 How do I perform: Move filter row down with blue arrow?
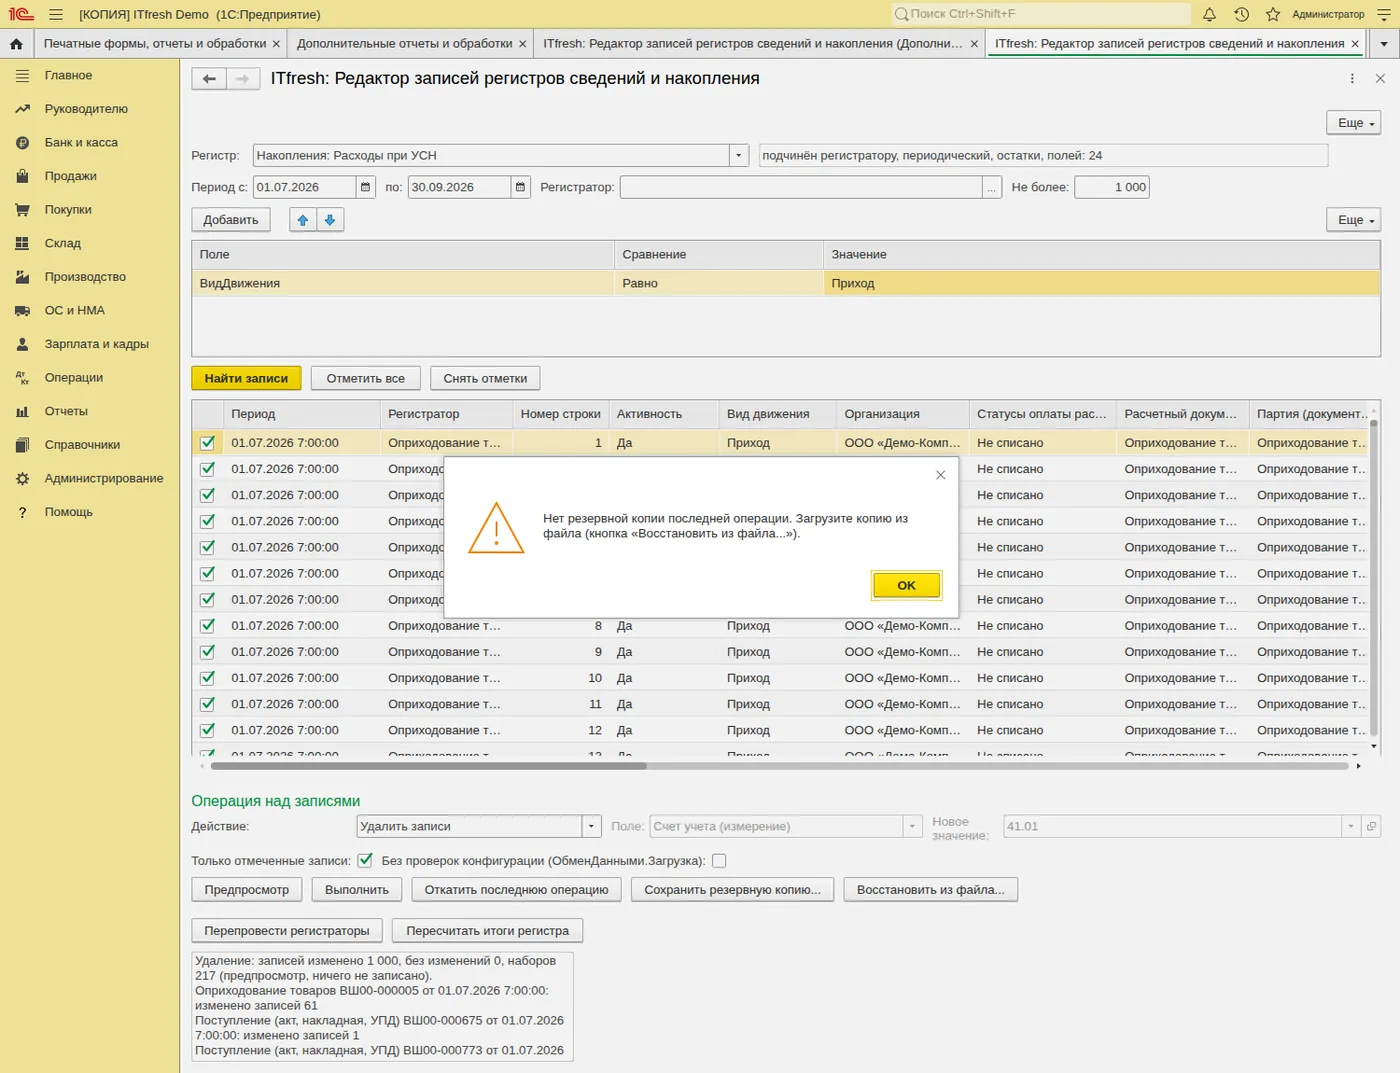click(x=330, y=220)
